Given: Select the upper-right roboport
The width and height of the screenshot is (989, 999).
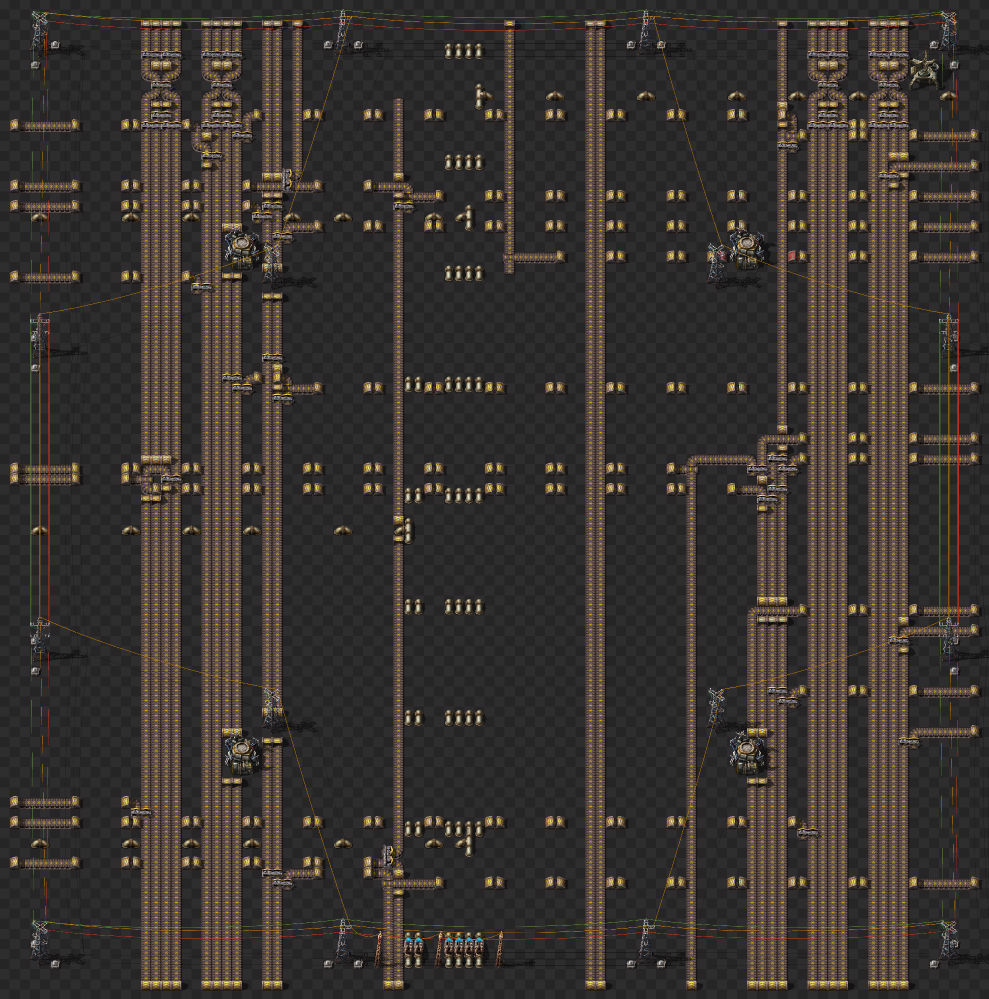Looking at the screenshot, I should click(x=746, y=246).
